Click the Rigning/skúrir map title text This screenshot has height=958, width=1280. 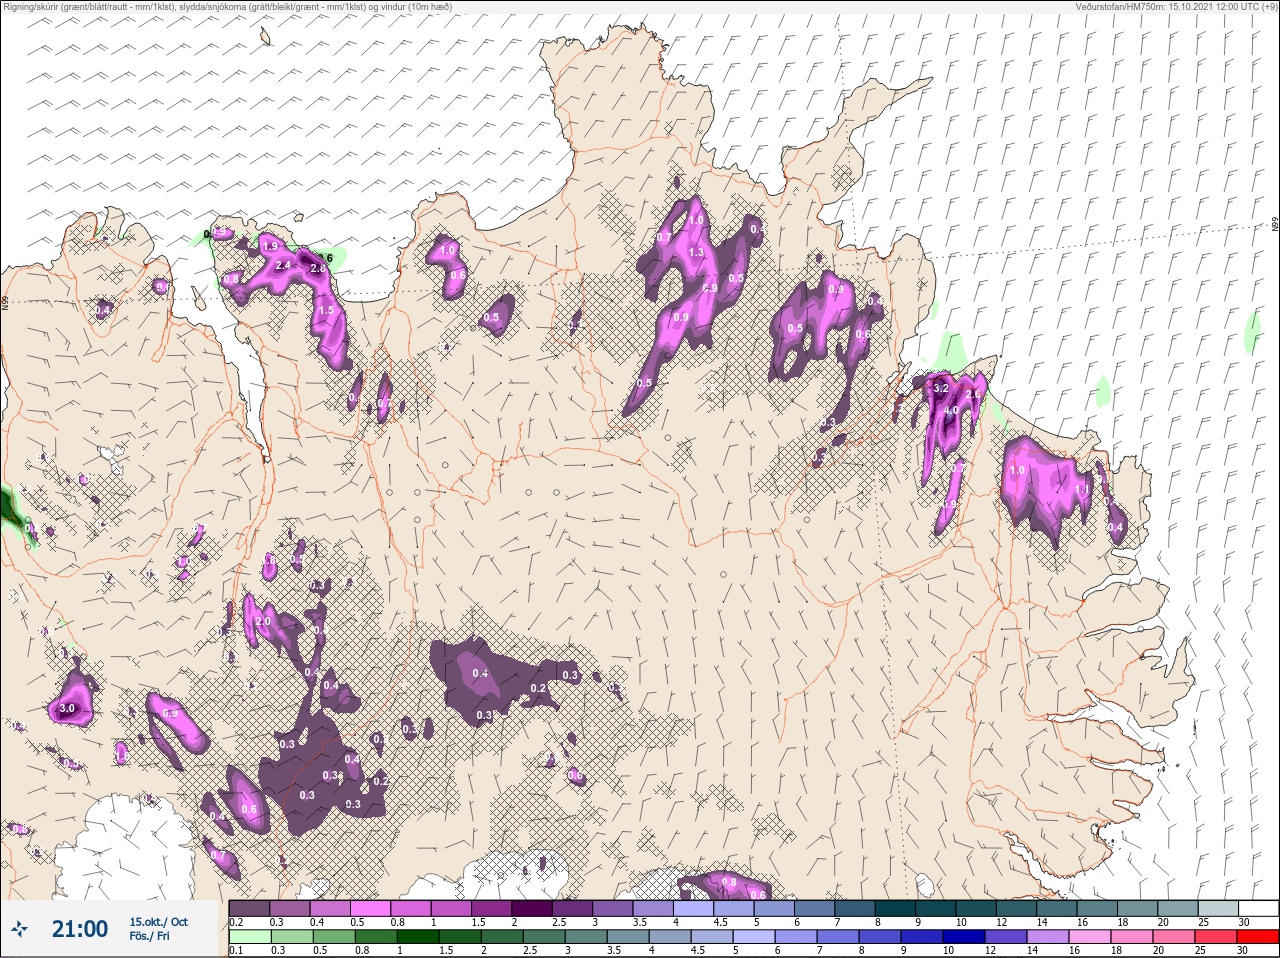coord(227,6)
